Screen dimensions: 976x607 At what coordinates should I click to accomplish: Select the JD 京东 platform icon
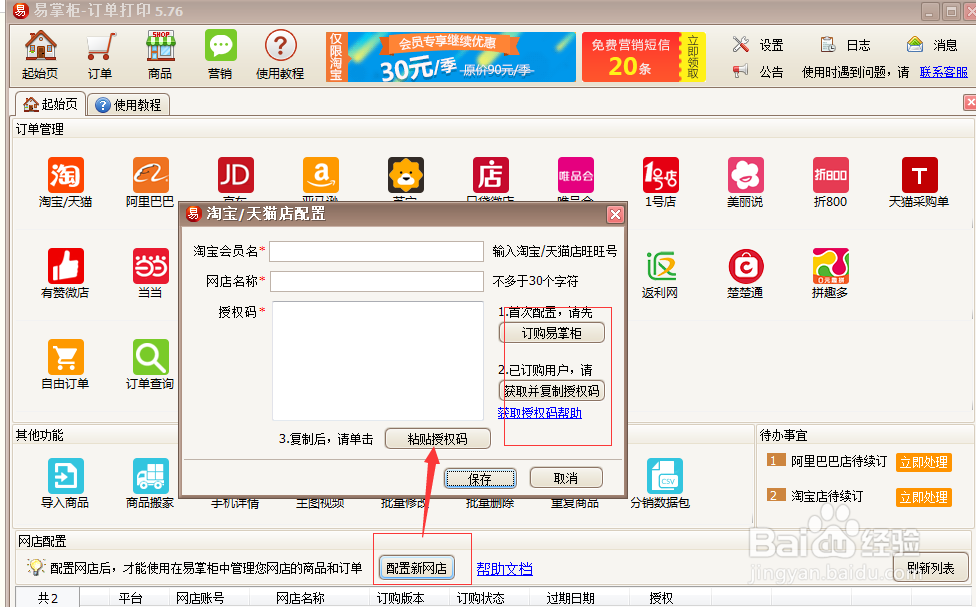[235, 174]
